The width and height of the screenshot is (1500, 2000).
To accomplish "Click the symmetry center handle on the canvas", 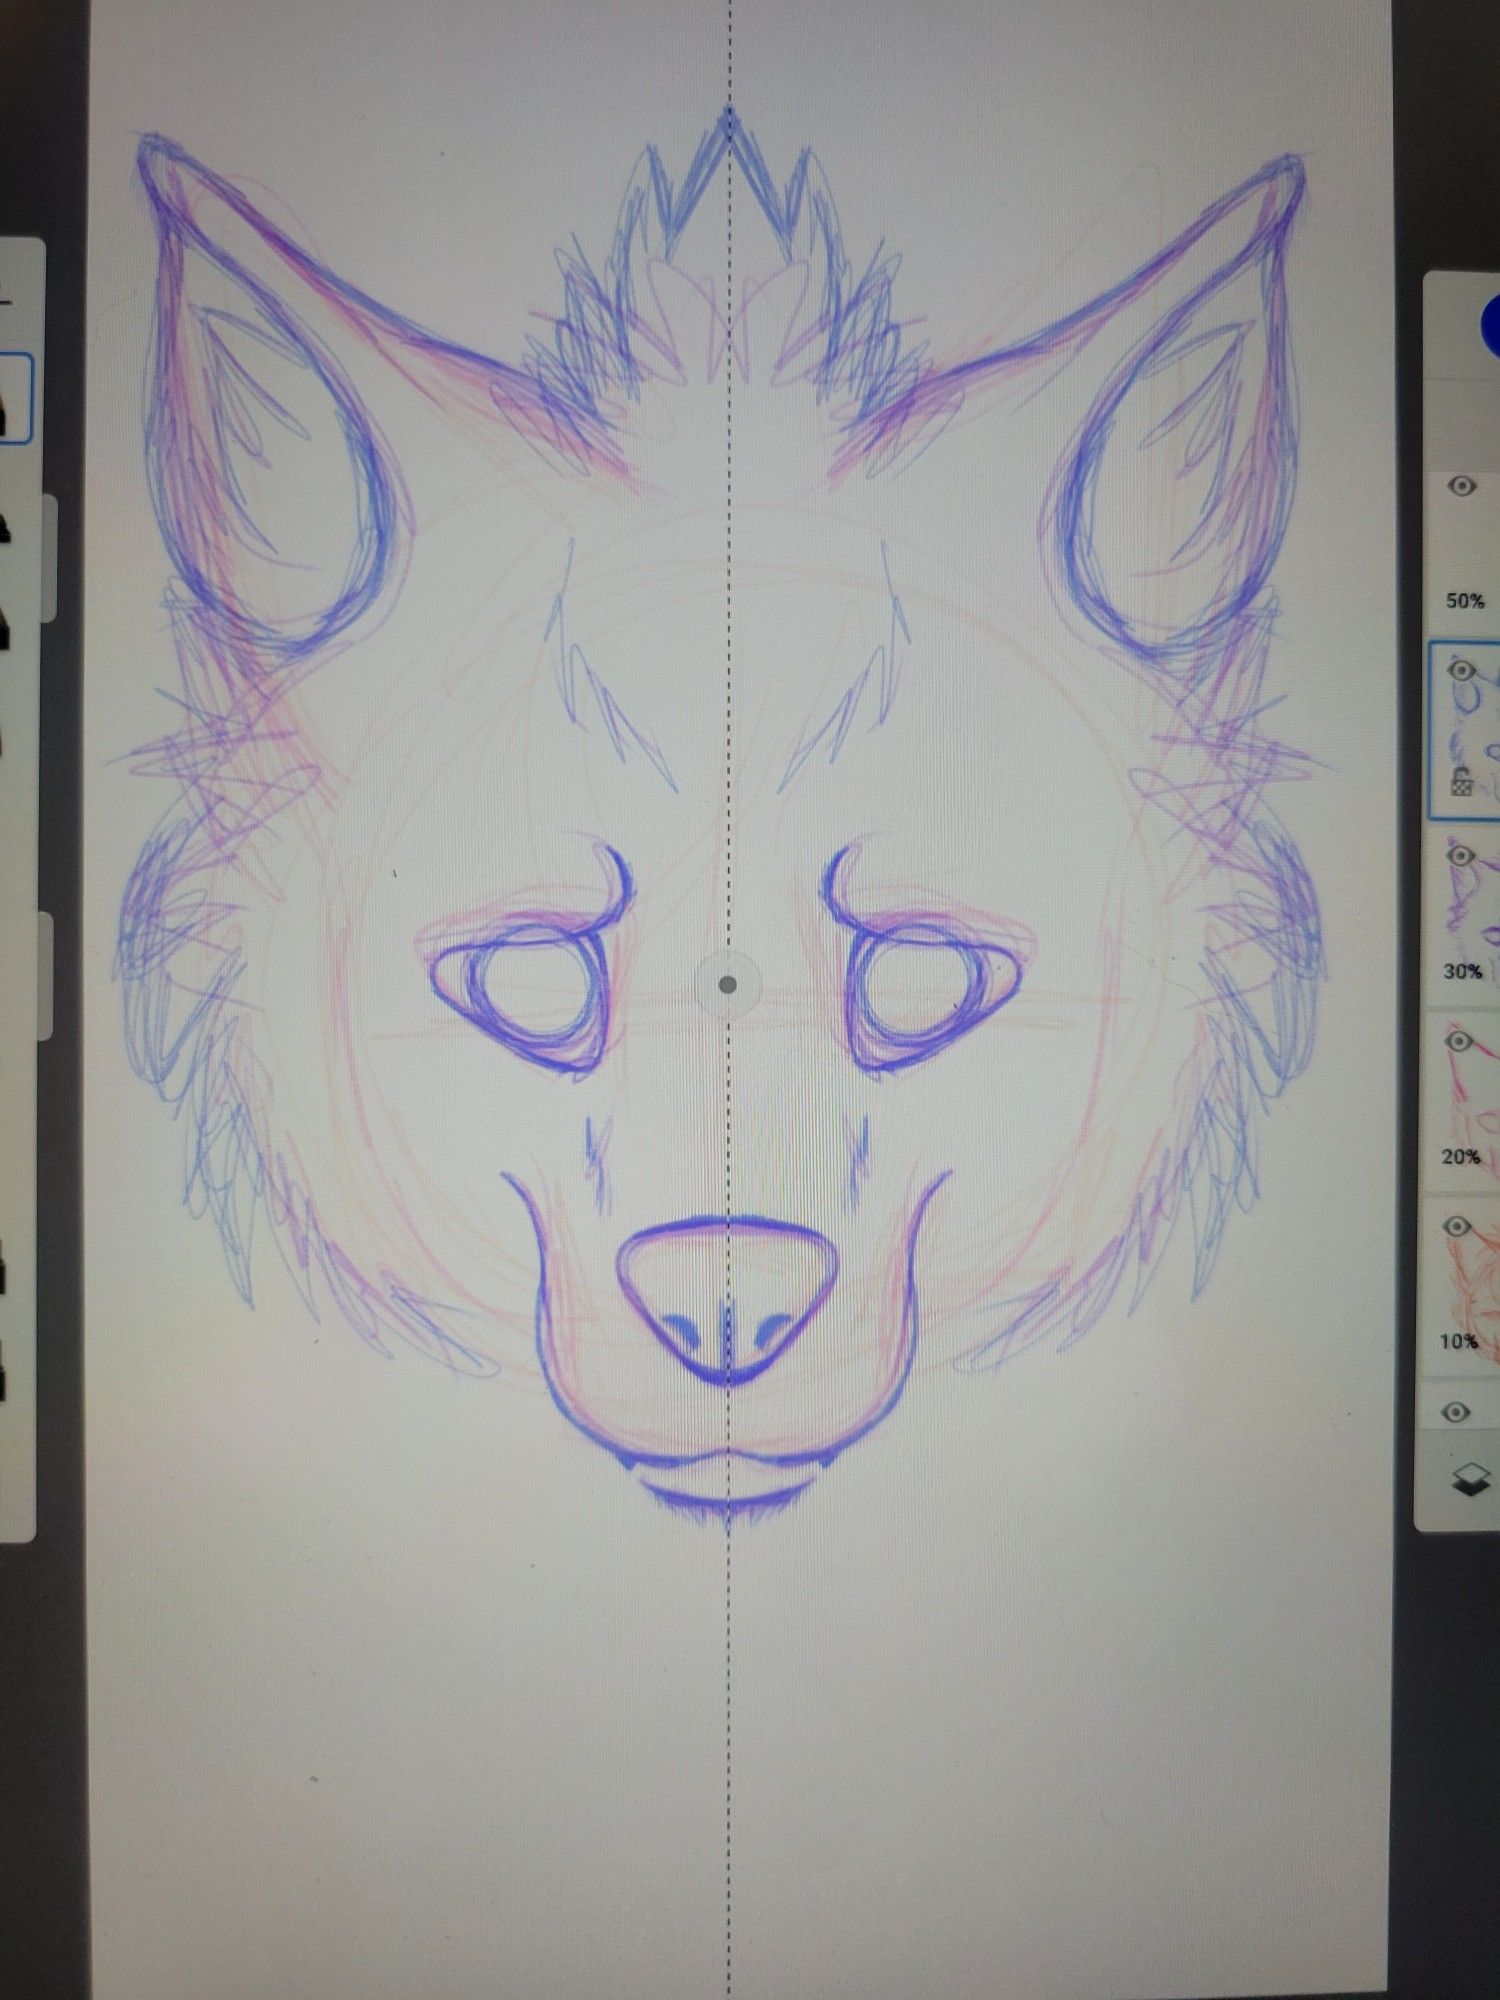I will [728, 986].
